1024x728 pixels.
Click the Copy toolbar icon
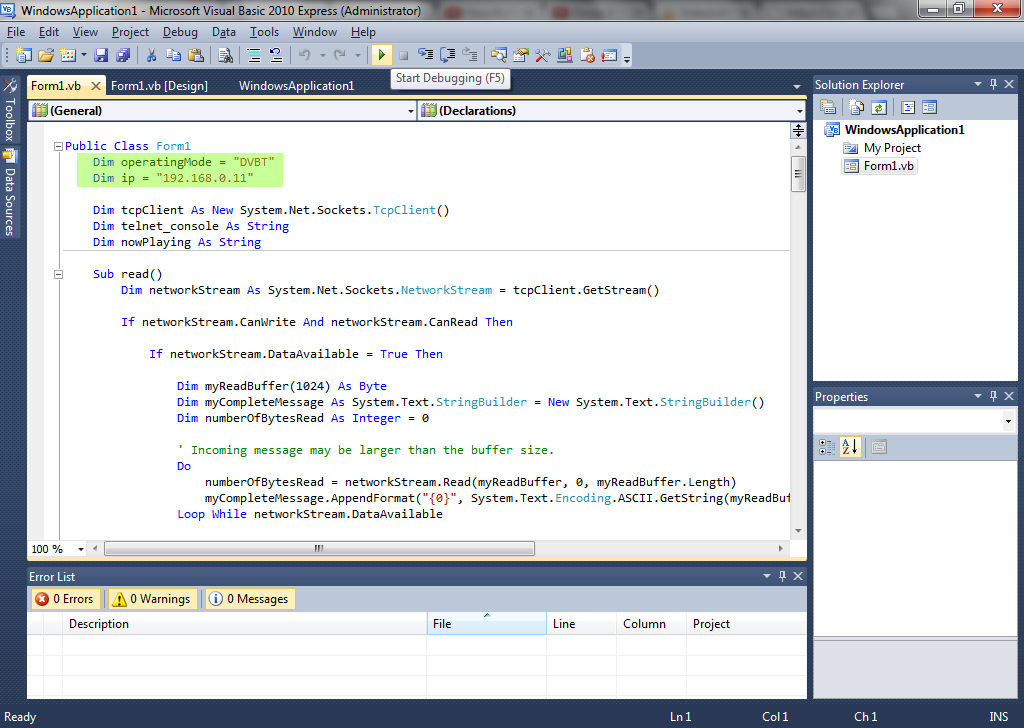click(174, 55)
